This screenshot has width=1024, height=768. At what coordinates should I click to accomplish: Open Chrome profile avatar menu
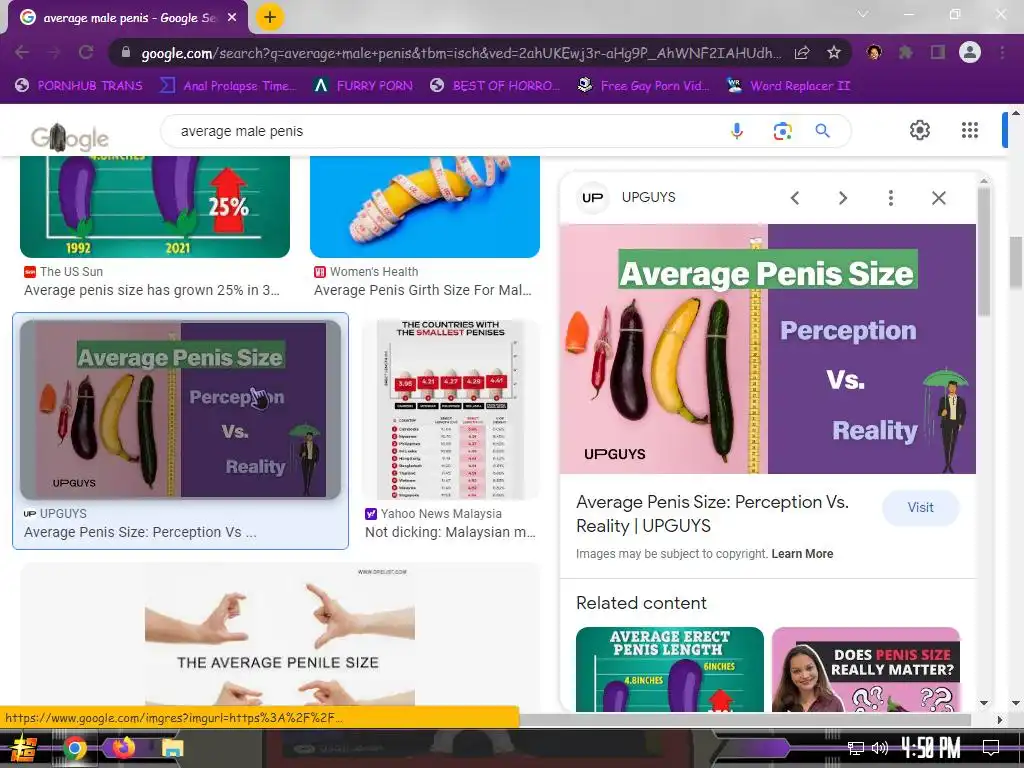pyautogui.click(x=970, y=52)
